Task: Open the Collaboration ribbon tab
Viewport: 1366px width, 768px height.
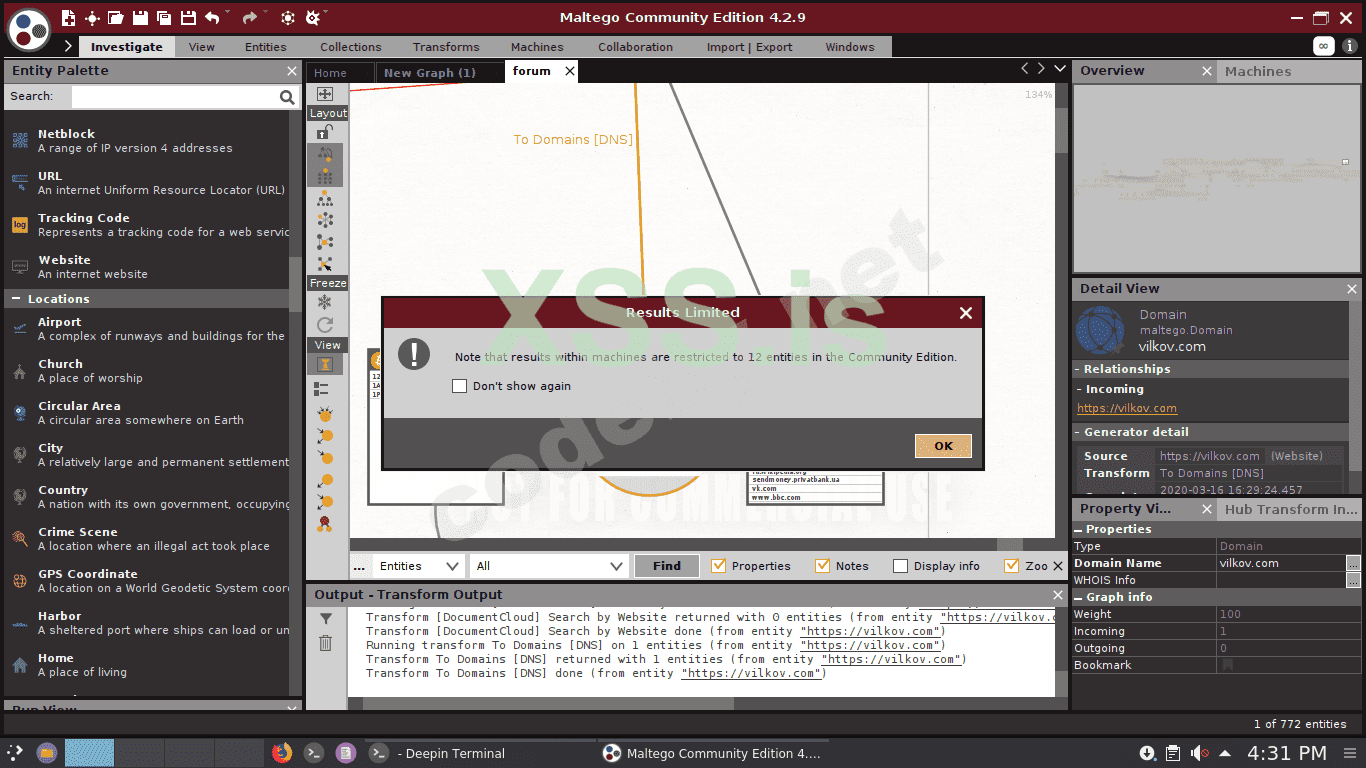Action: point(635,47)
